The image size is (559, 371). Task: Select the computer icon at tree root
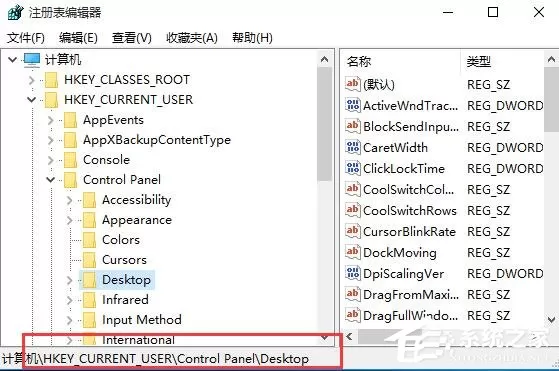[x=32, y=60]
